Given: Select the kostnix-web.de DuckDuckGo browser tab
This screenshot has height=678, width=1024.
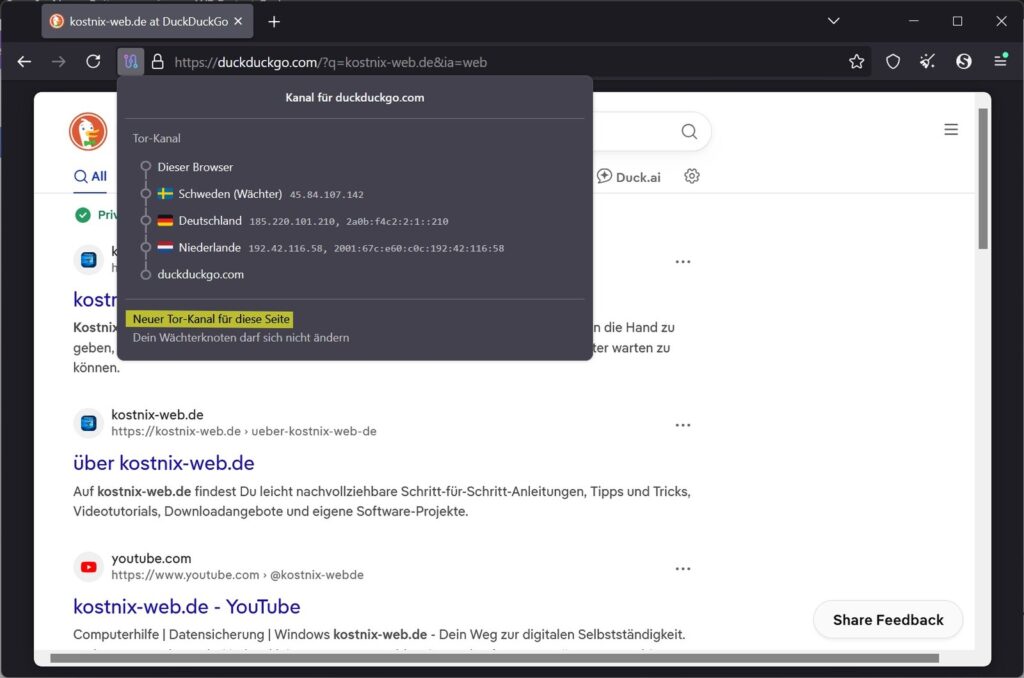Looking at the screenshot, I should tap(147, 22).
